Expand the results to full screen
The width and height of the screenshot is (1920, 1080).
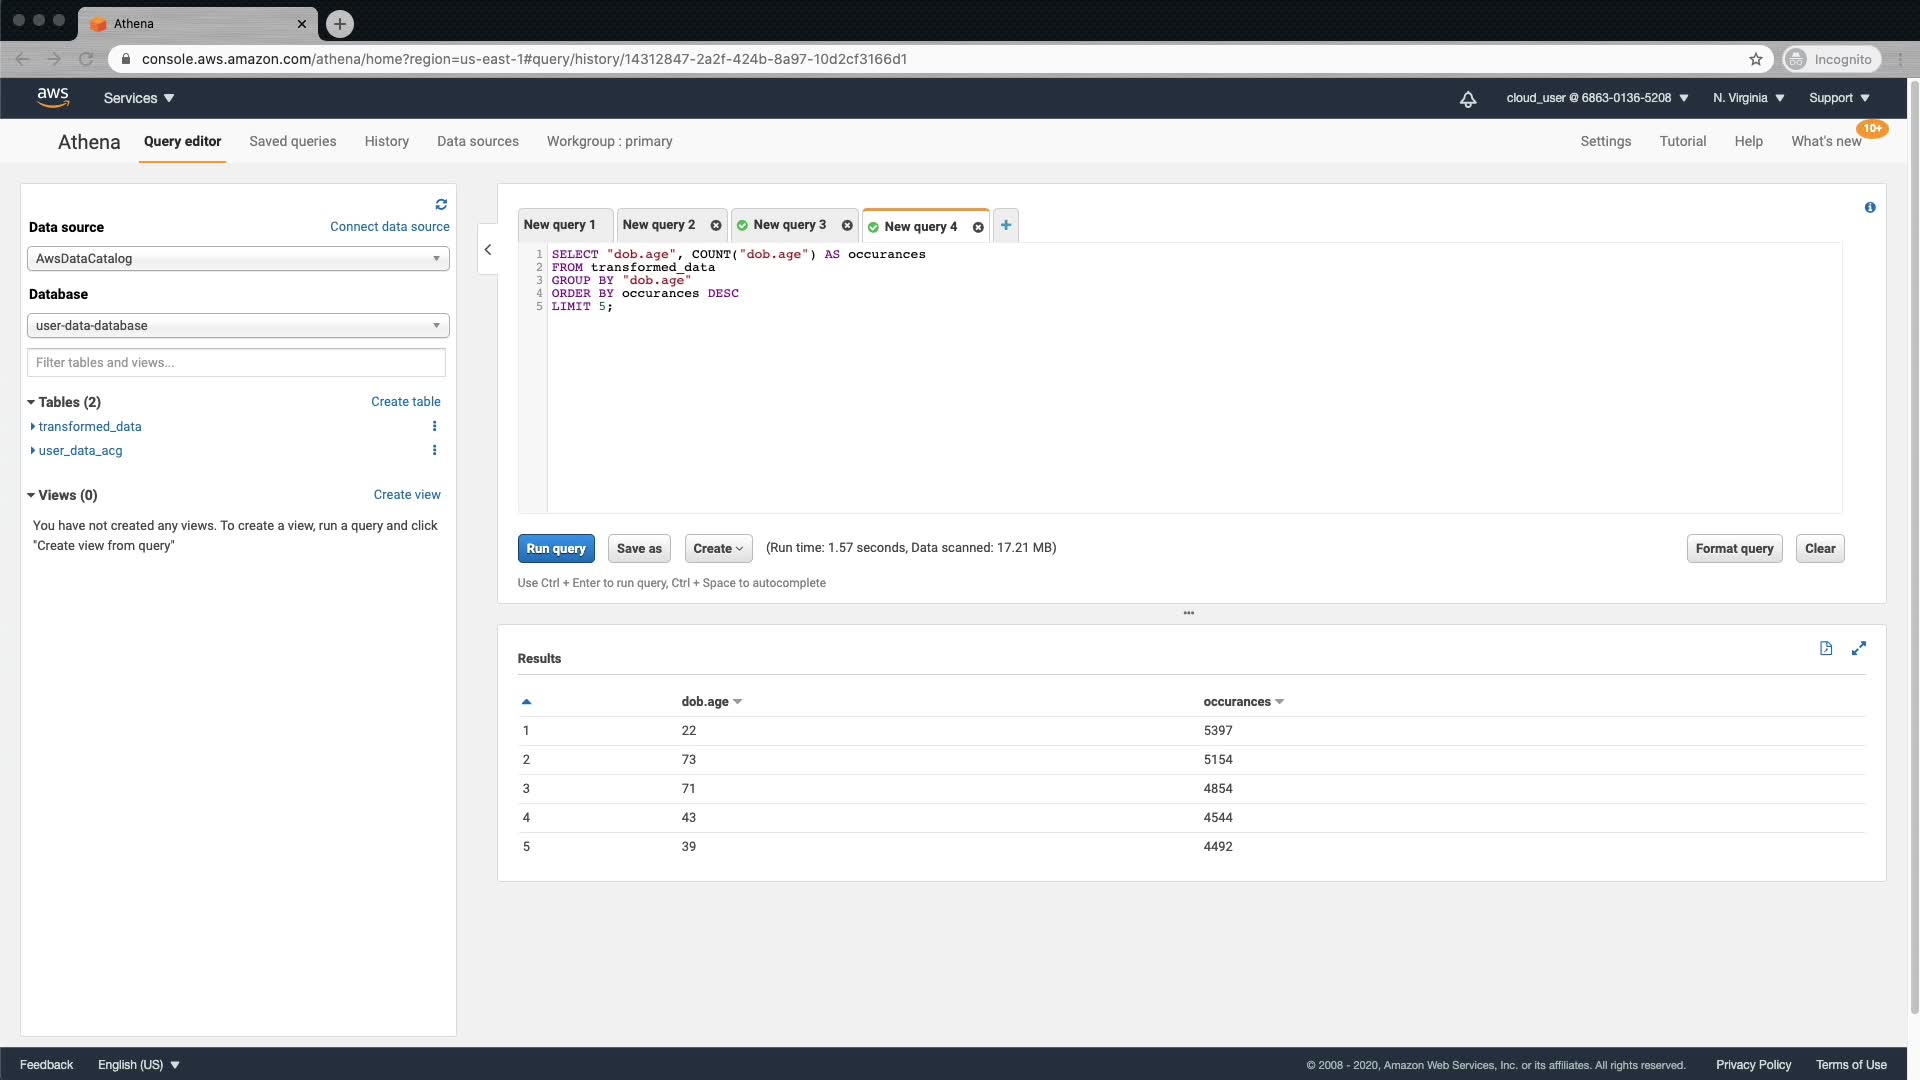point(1859,648)
